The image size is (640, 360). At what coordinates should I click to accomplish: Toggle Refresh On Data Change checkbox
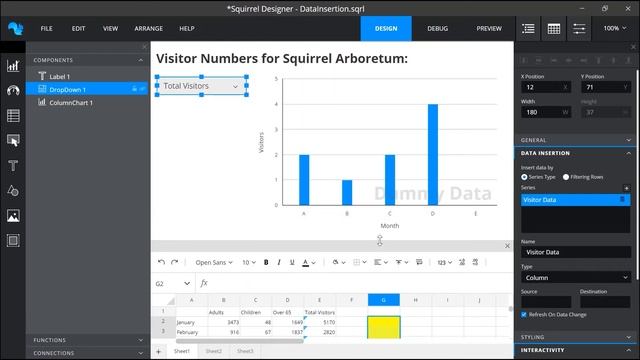524,315
